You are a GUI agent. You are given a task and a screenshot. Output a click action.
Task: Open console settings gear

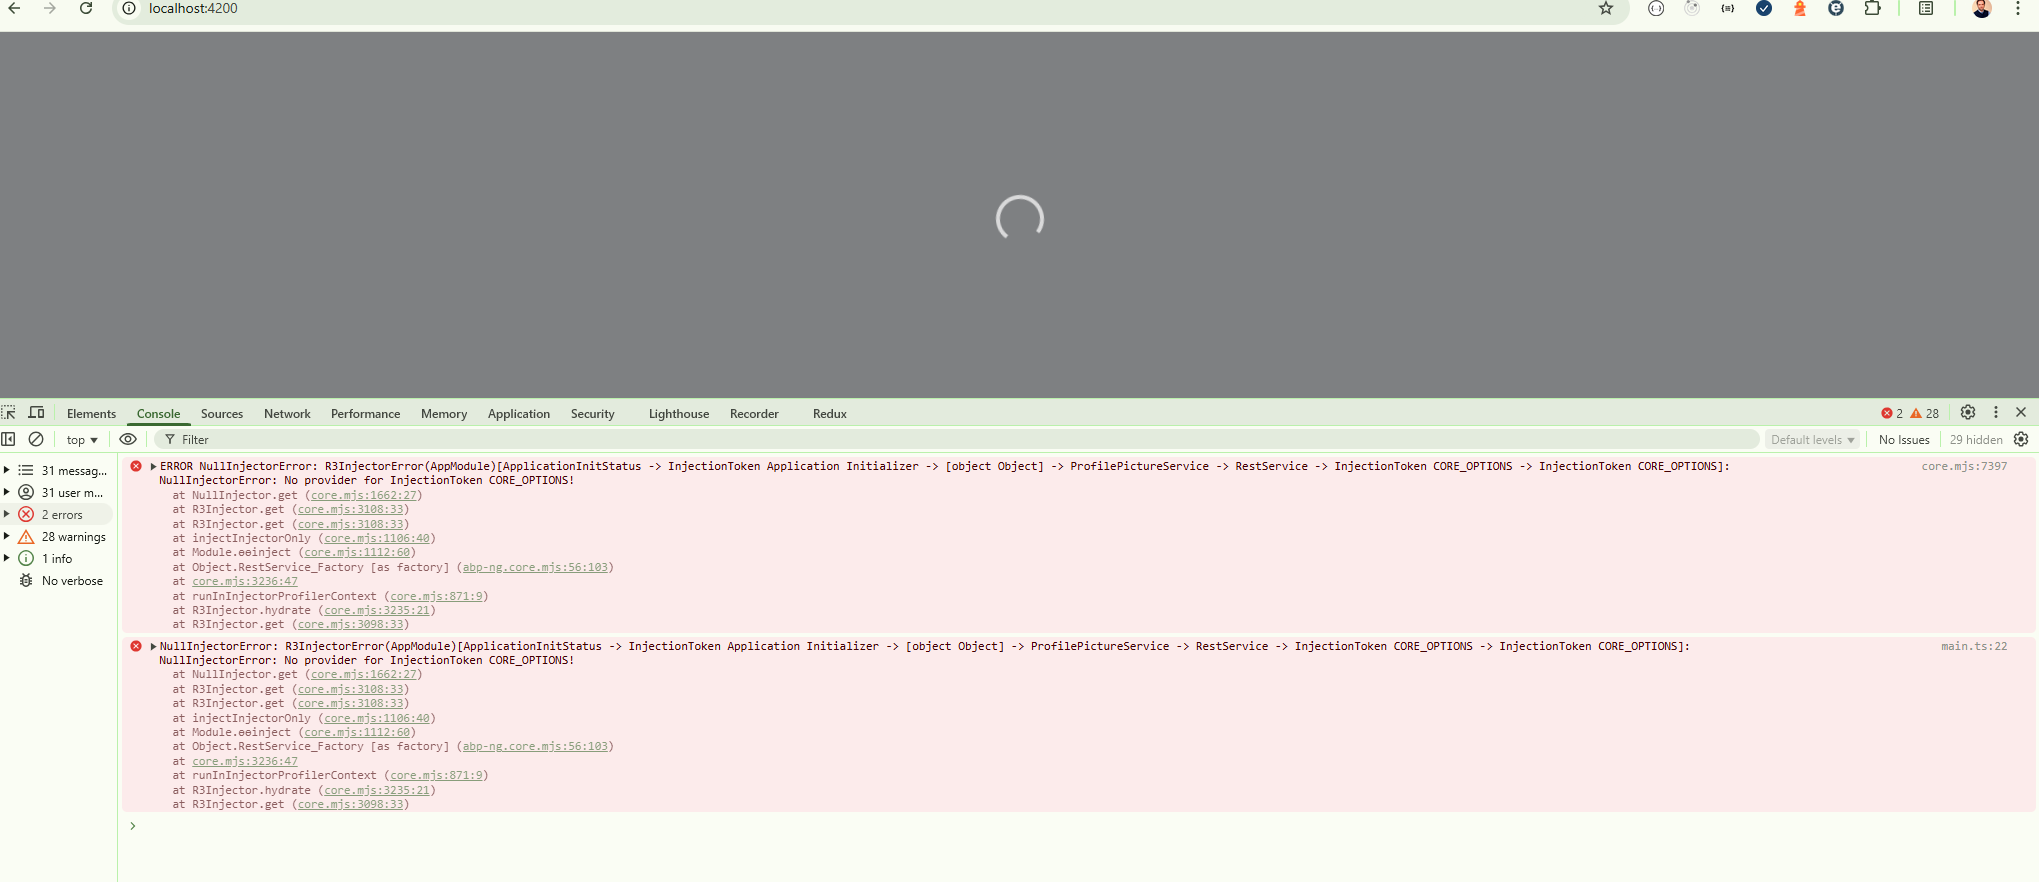(x=2021, y=439)
